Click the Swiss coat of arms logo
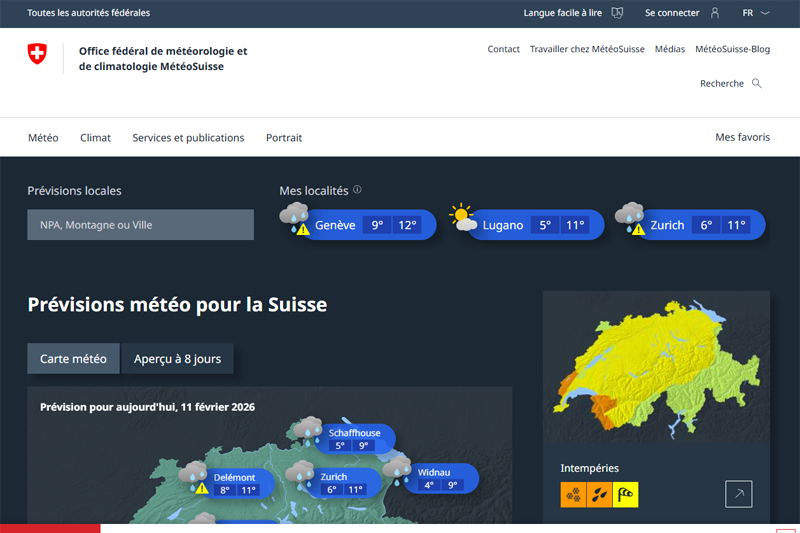Viewport: 800px width, 533px height. (x=37, y=55)
